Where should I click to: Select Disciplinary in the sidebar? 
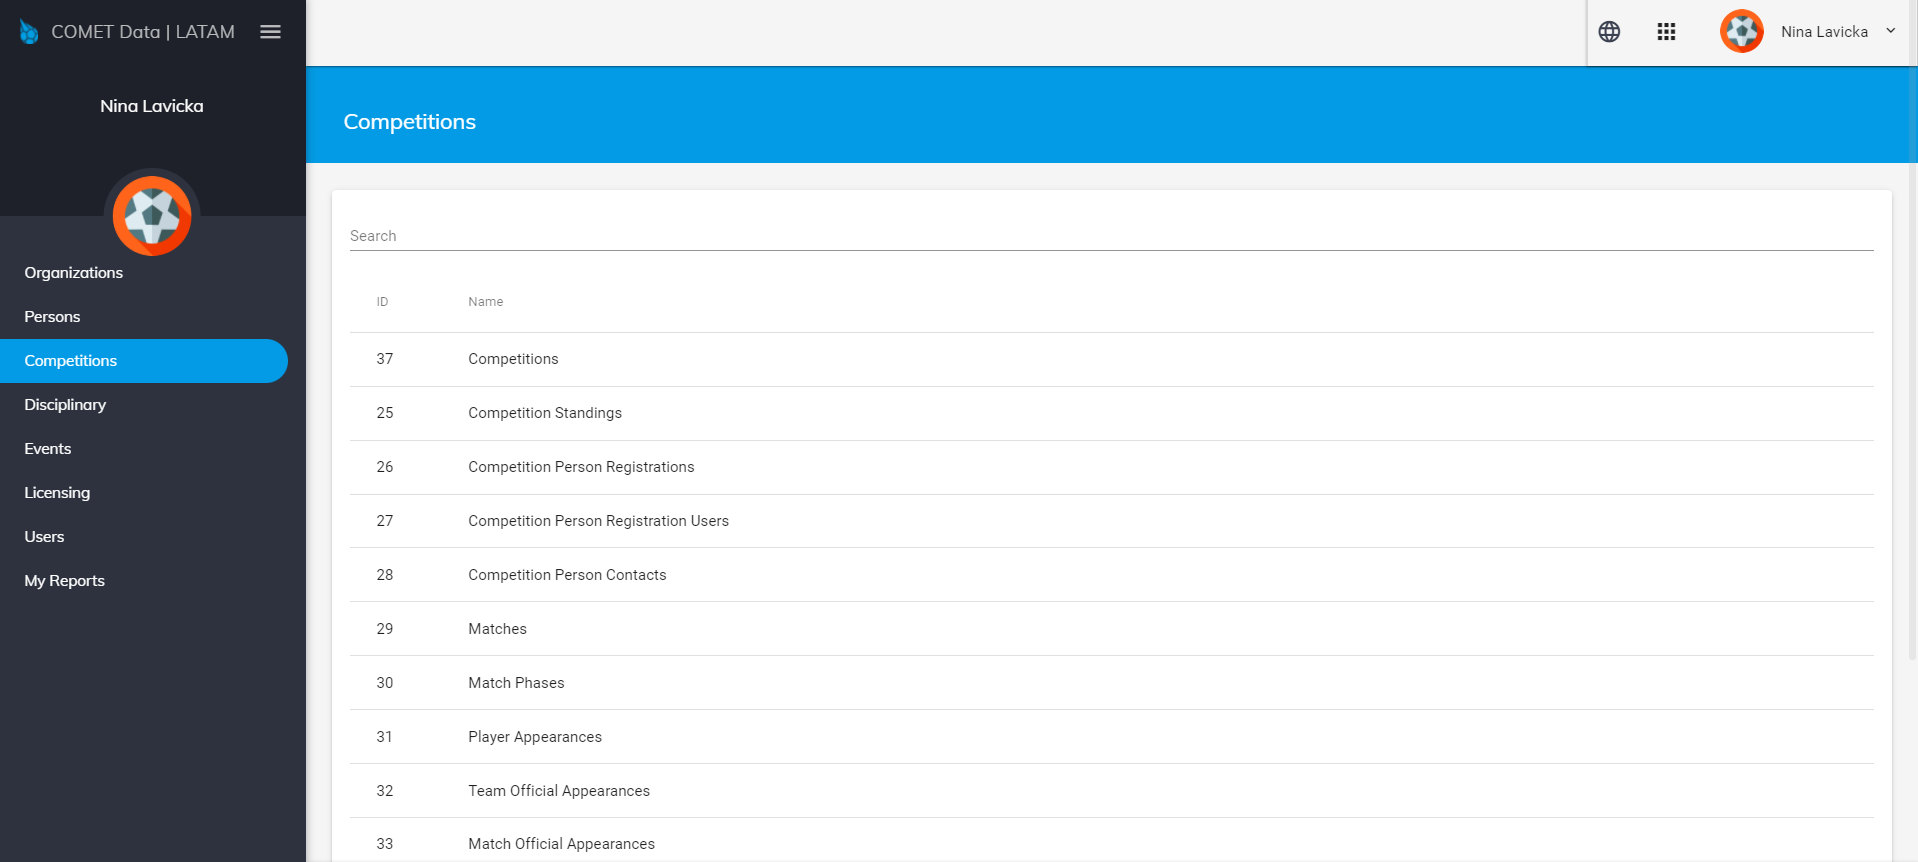(x=65, y=405)
